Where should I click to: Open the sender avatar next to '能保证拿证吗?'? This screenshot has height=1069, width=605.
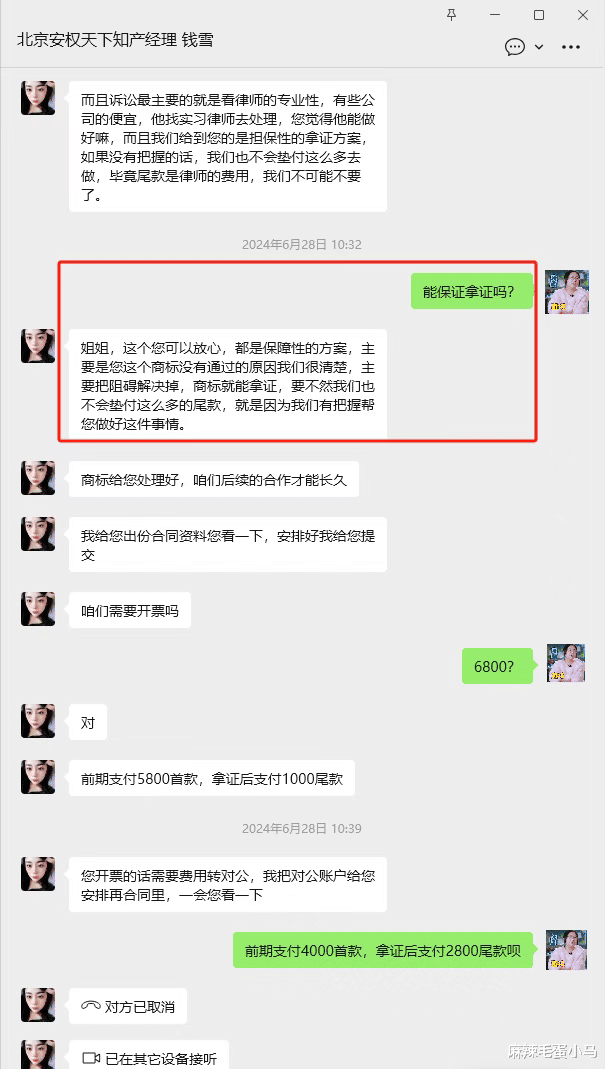566,292
